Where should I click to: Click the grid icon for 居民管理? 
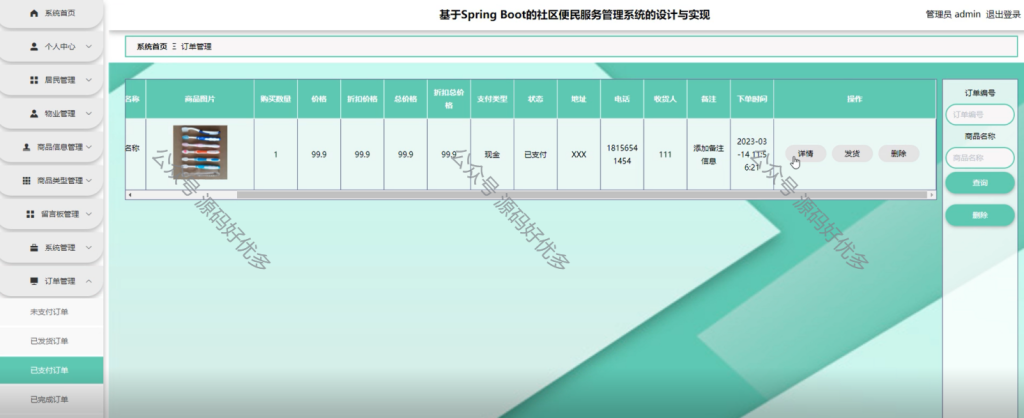click(34, 80)
